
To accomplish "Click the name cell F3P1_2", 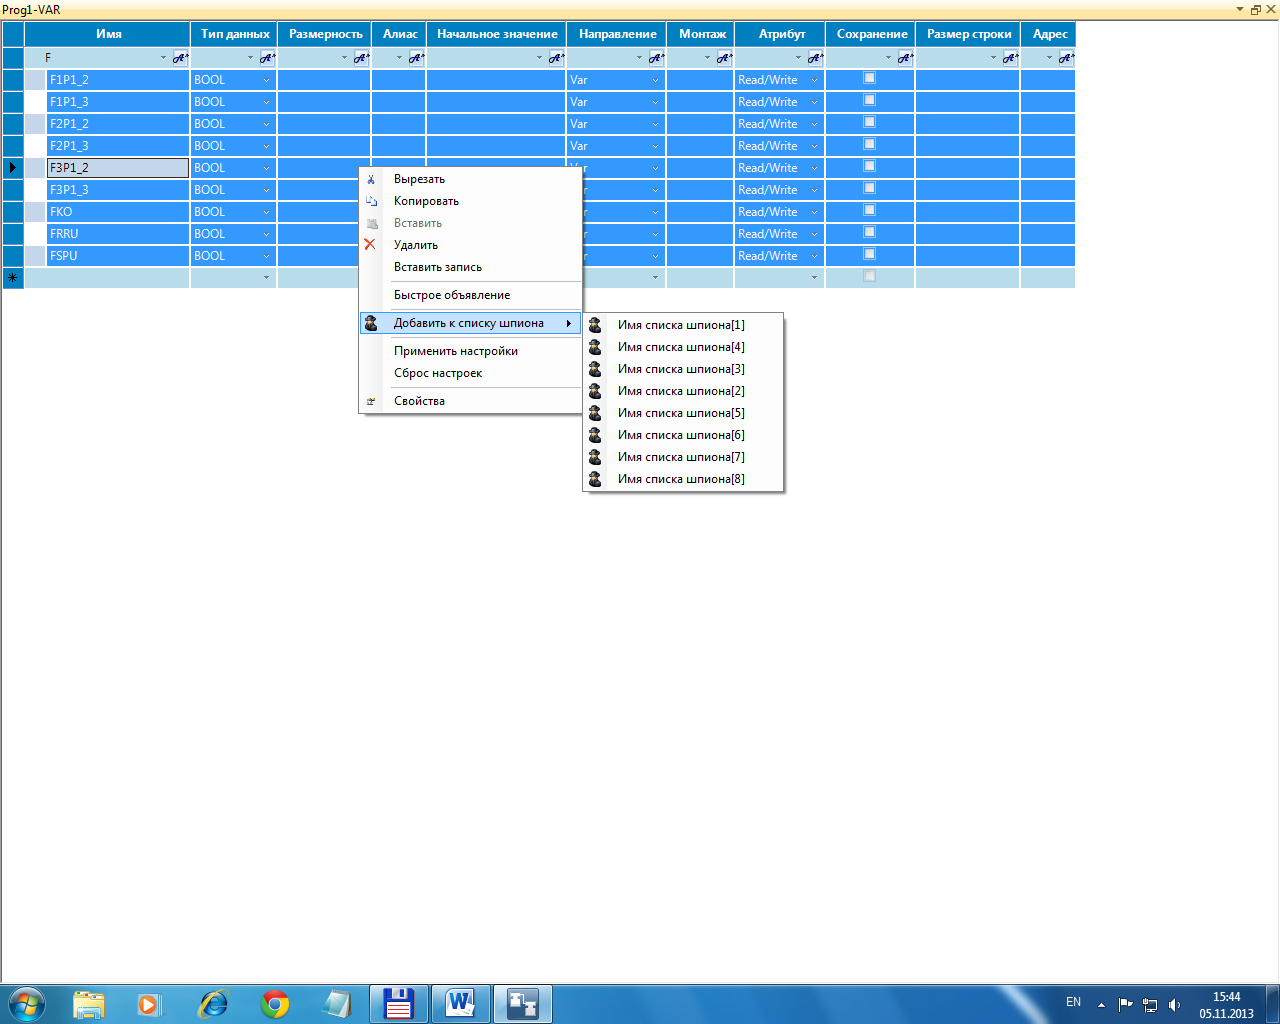I will click(x=118, y=168).
